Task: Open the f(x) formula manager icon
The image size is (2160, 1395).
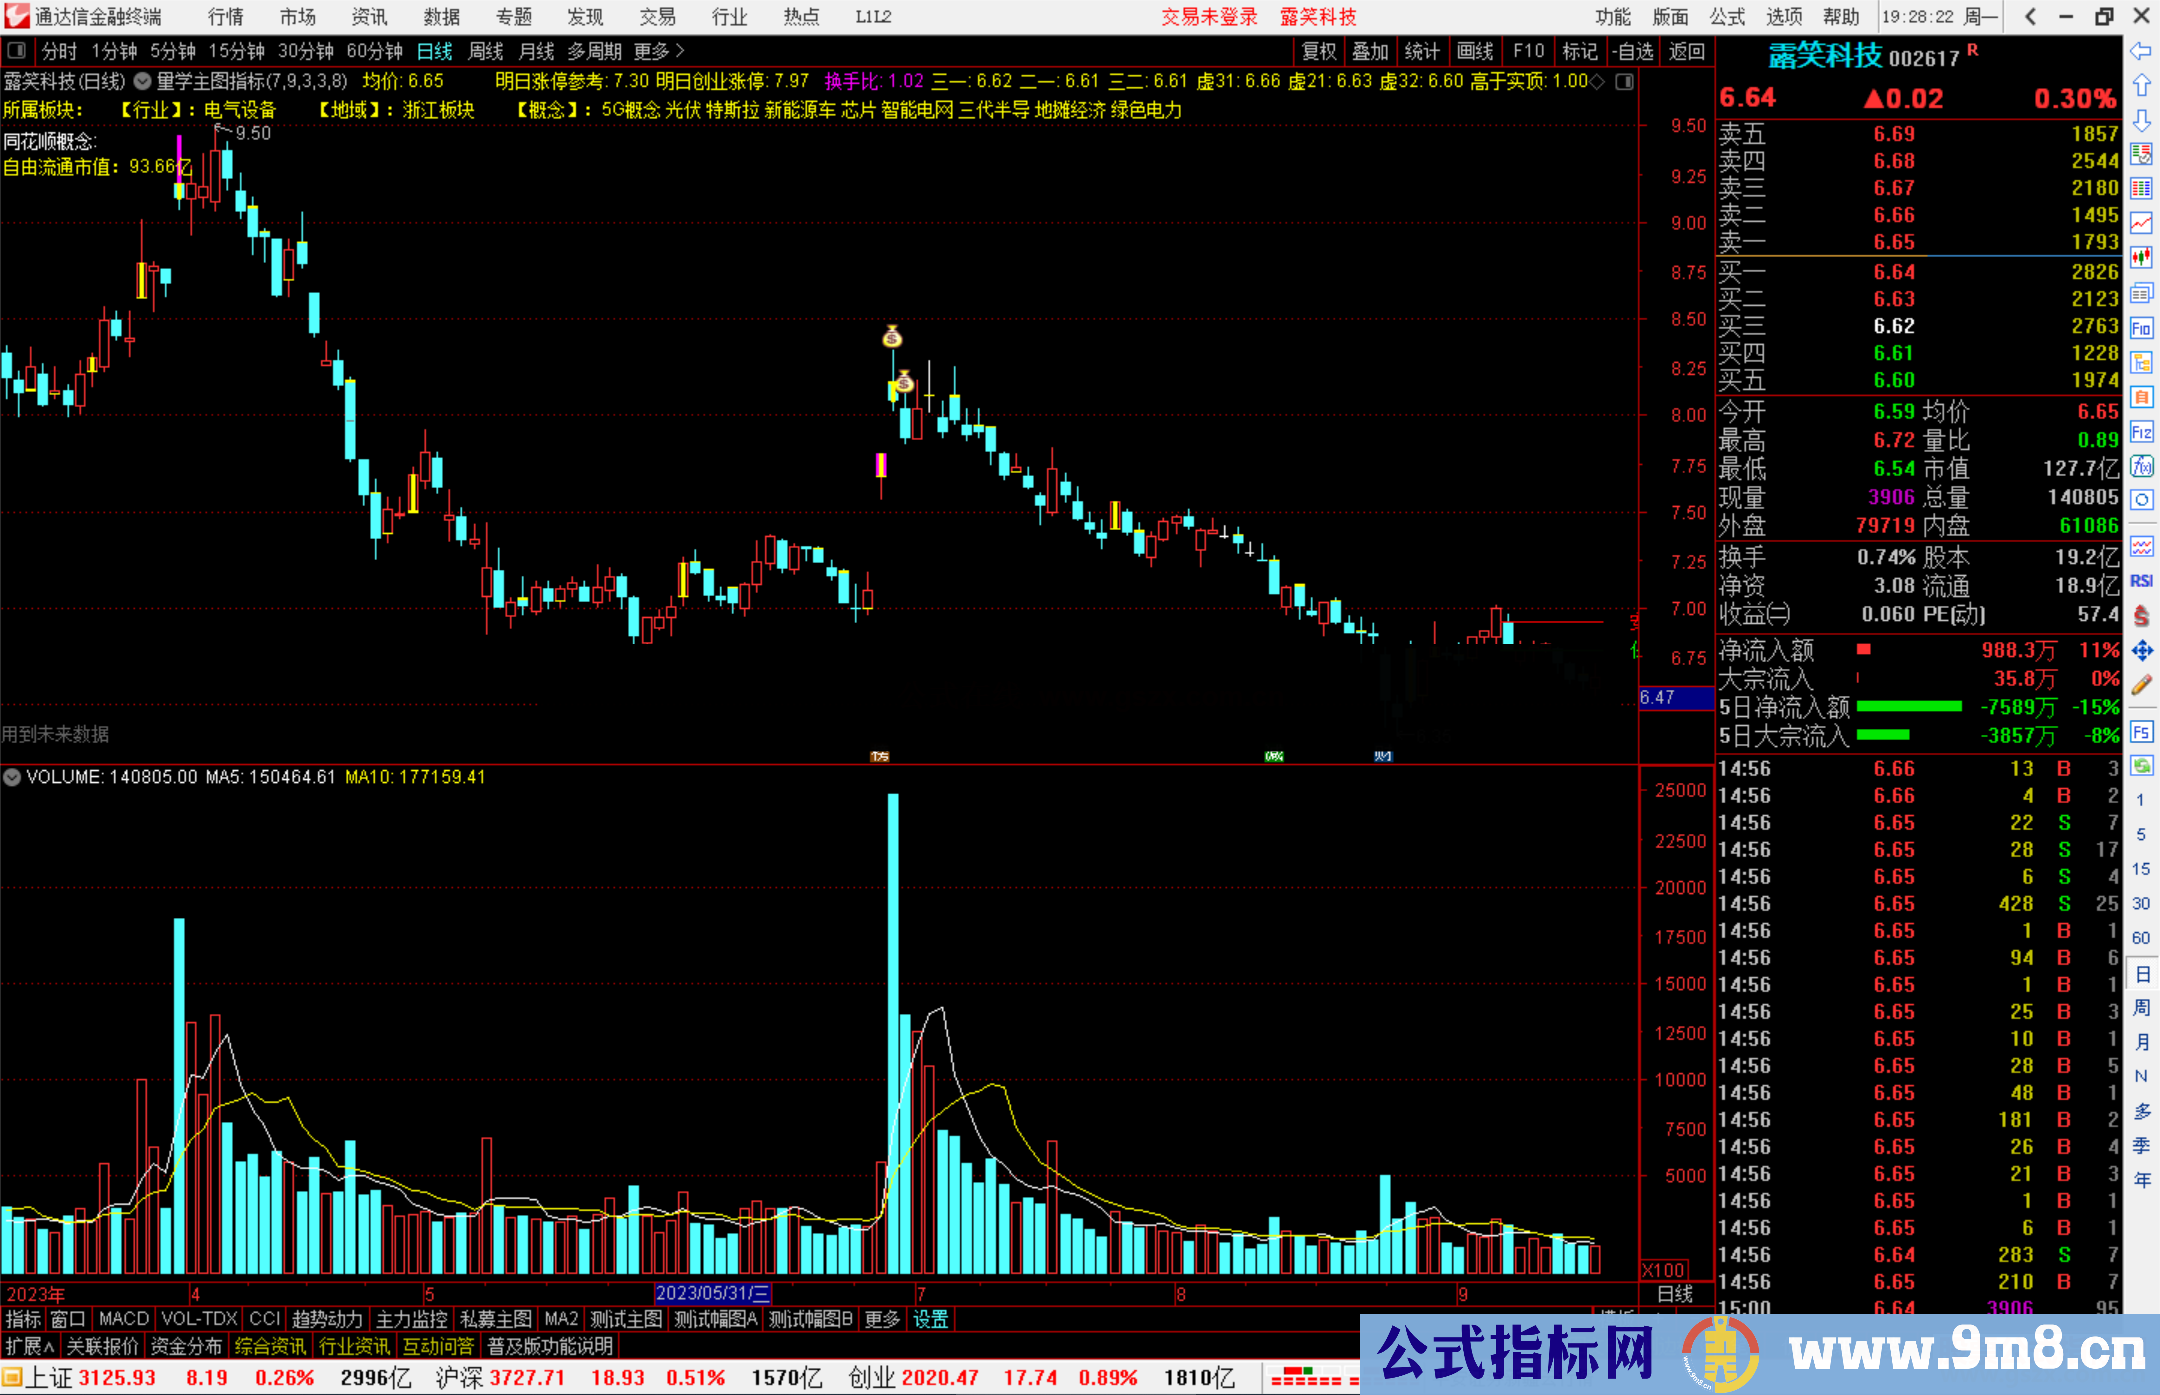Action: pos(2141,466)
